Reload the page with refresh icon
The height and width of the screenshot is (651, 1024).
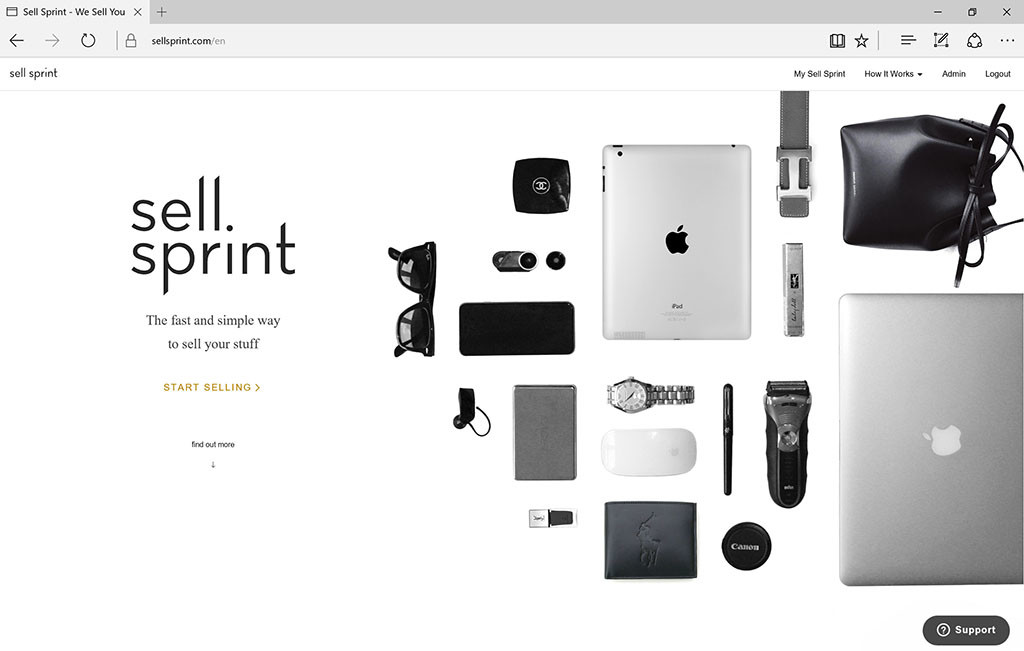pyautogui.click(x=88, y=40)
